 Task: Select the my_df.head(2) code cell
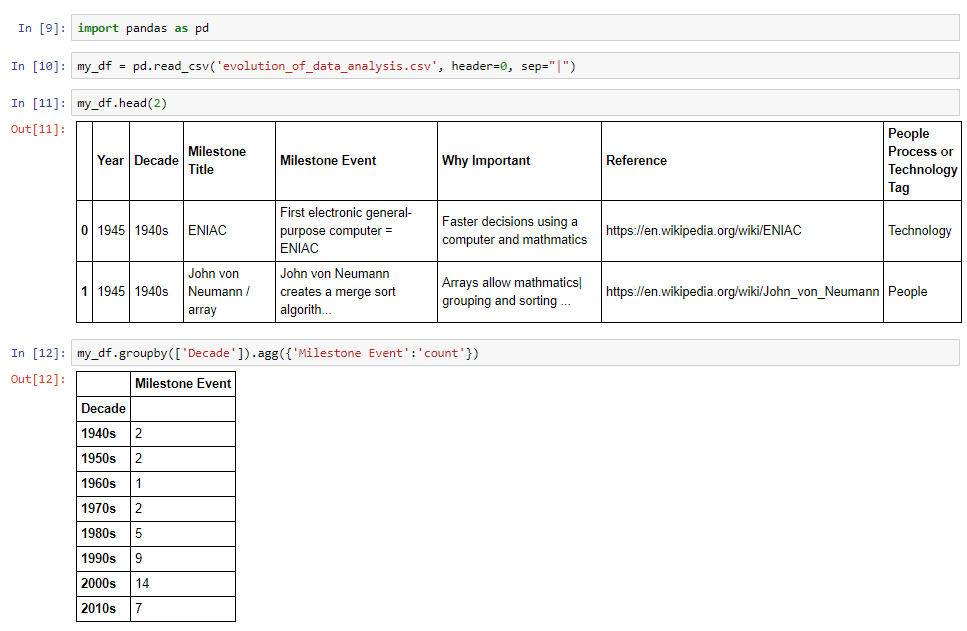pos(400,102)
